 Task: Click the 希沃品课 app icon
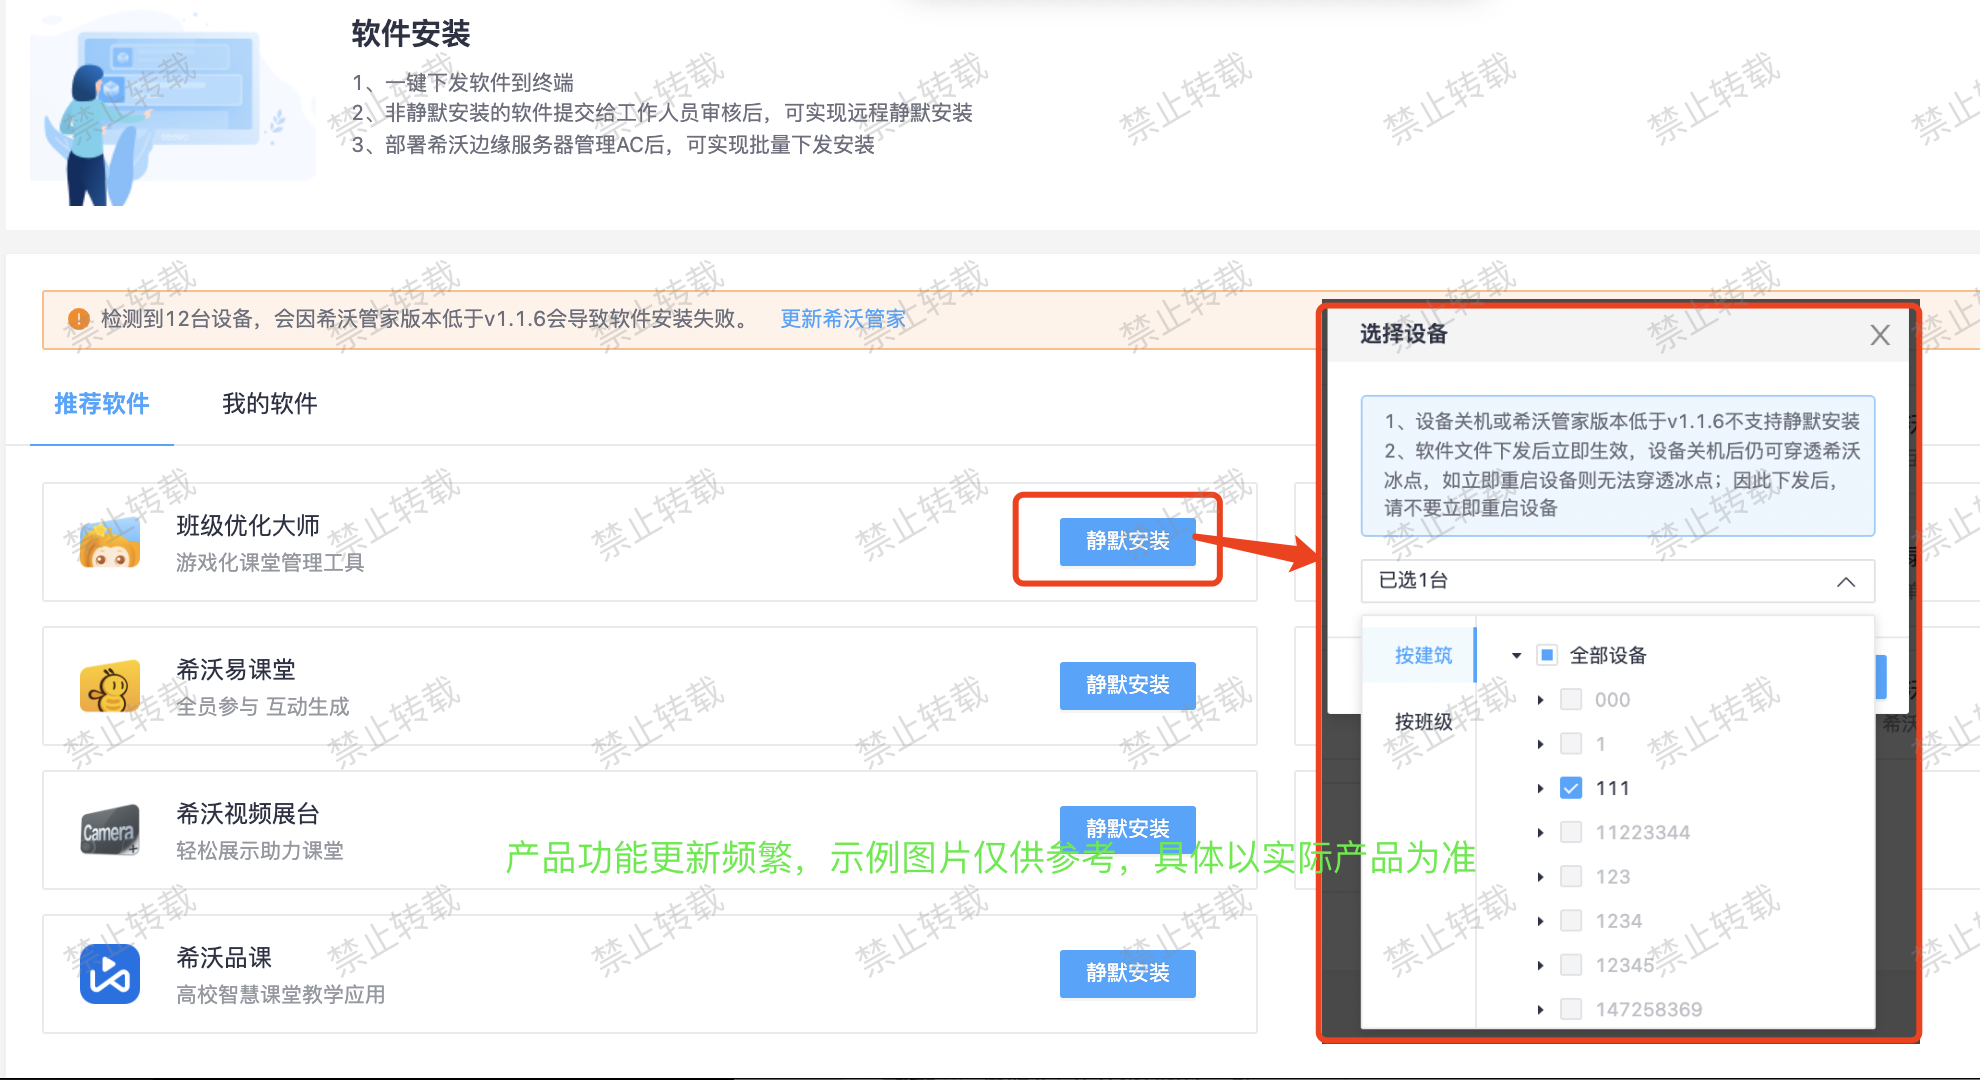pyautogui.click(x=110, y=974)
